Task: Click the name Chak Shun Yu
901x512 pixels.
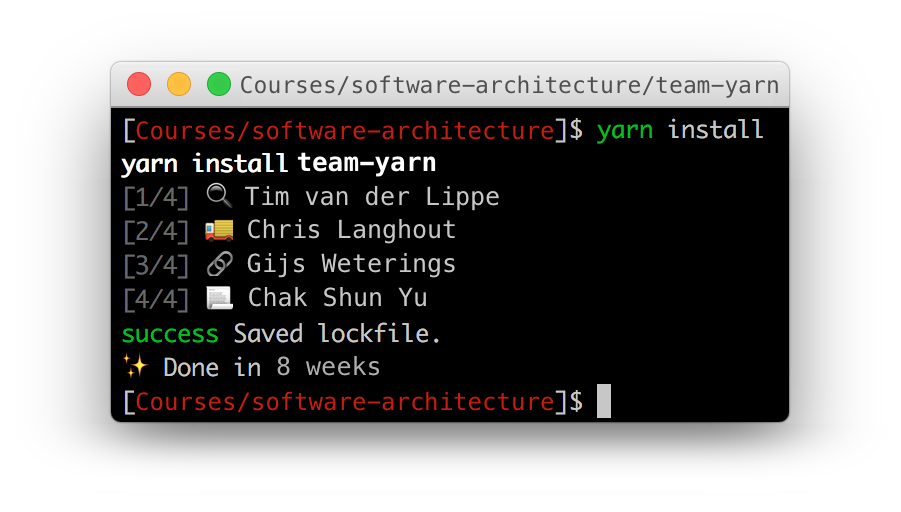Action: pyautogui.click(x=337, y=298)
